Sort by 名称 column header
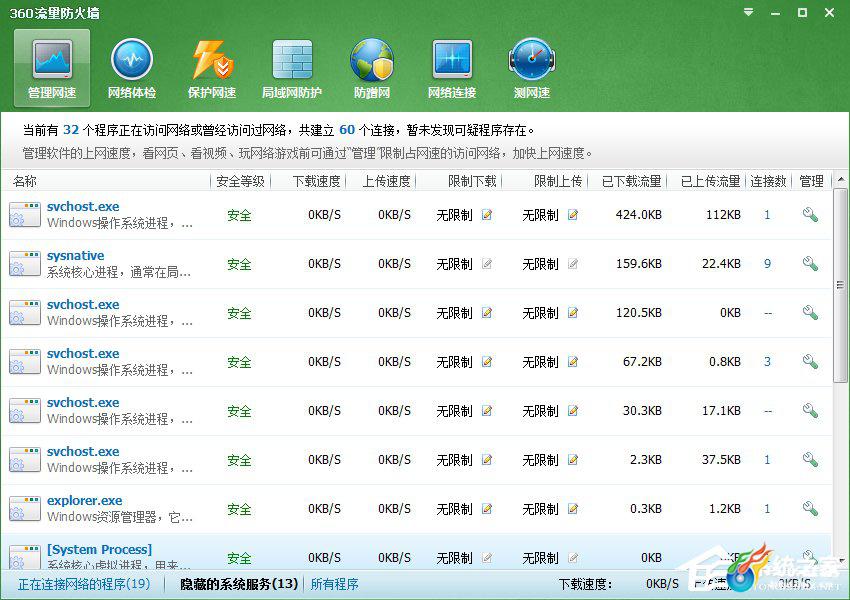The height and width of the screenshot is (600, 850). 25,181
